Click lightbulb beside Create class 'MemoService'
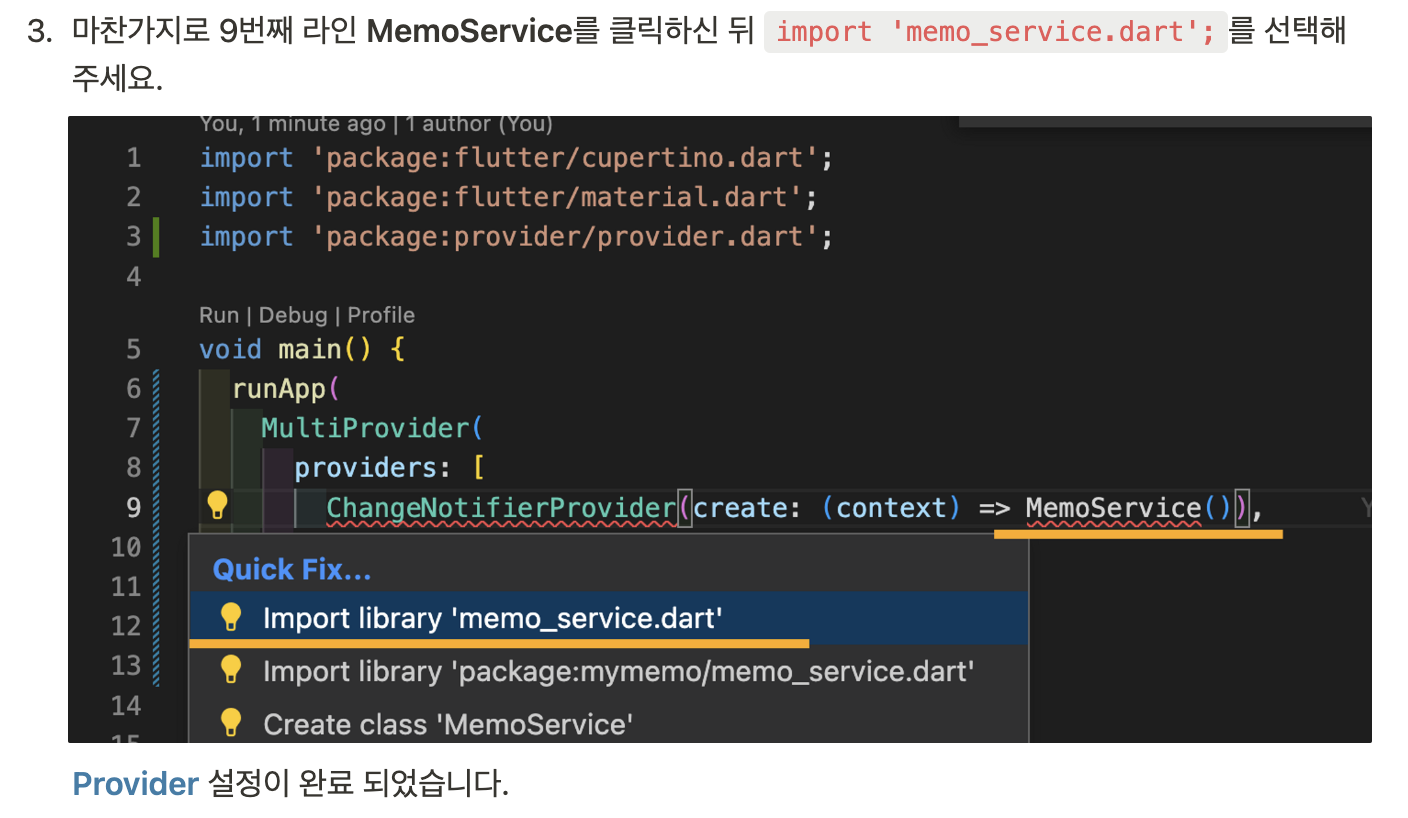Image resolution: width=1408 pixels, height=818 pixels. click(231, 722)
